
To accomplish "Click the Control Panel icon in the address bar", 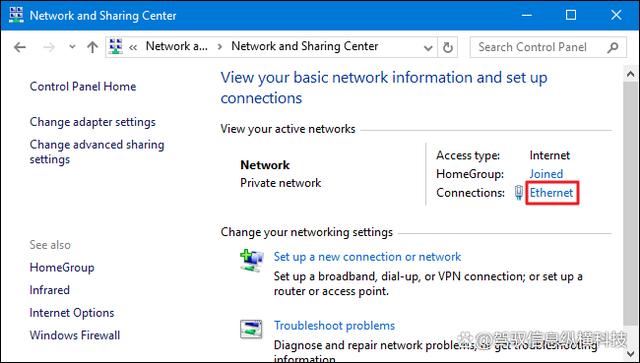I will click(x=116, y=47).
